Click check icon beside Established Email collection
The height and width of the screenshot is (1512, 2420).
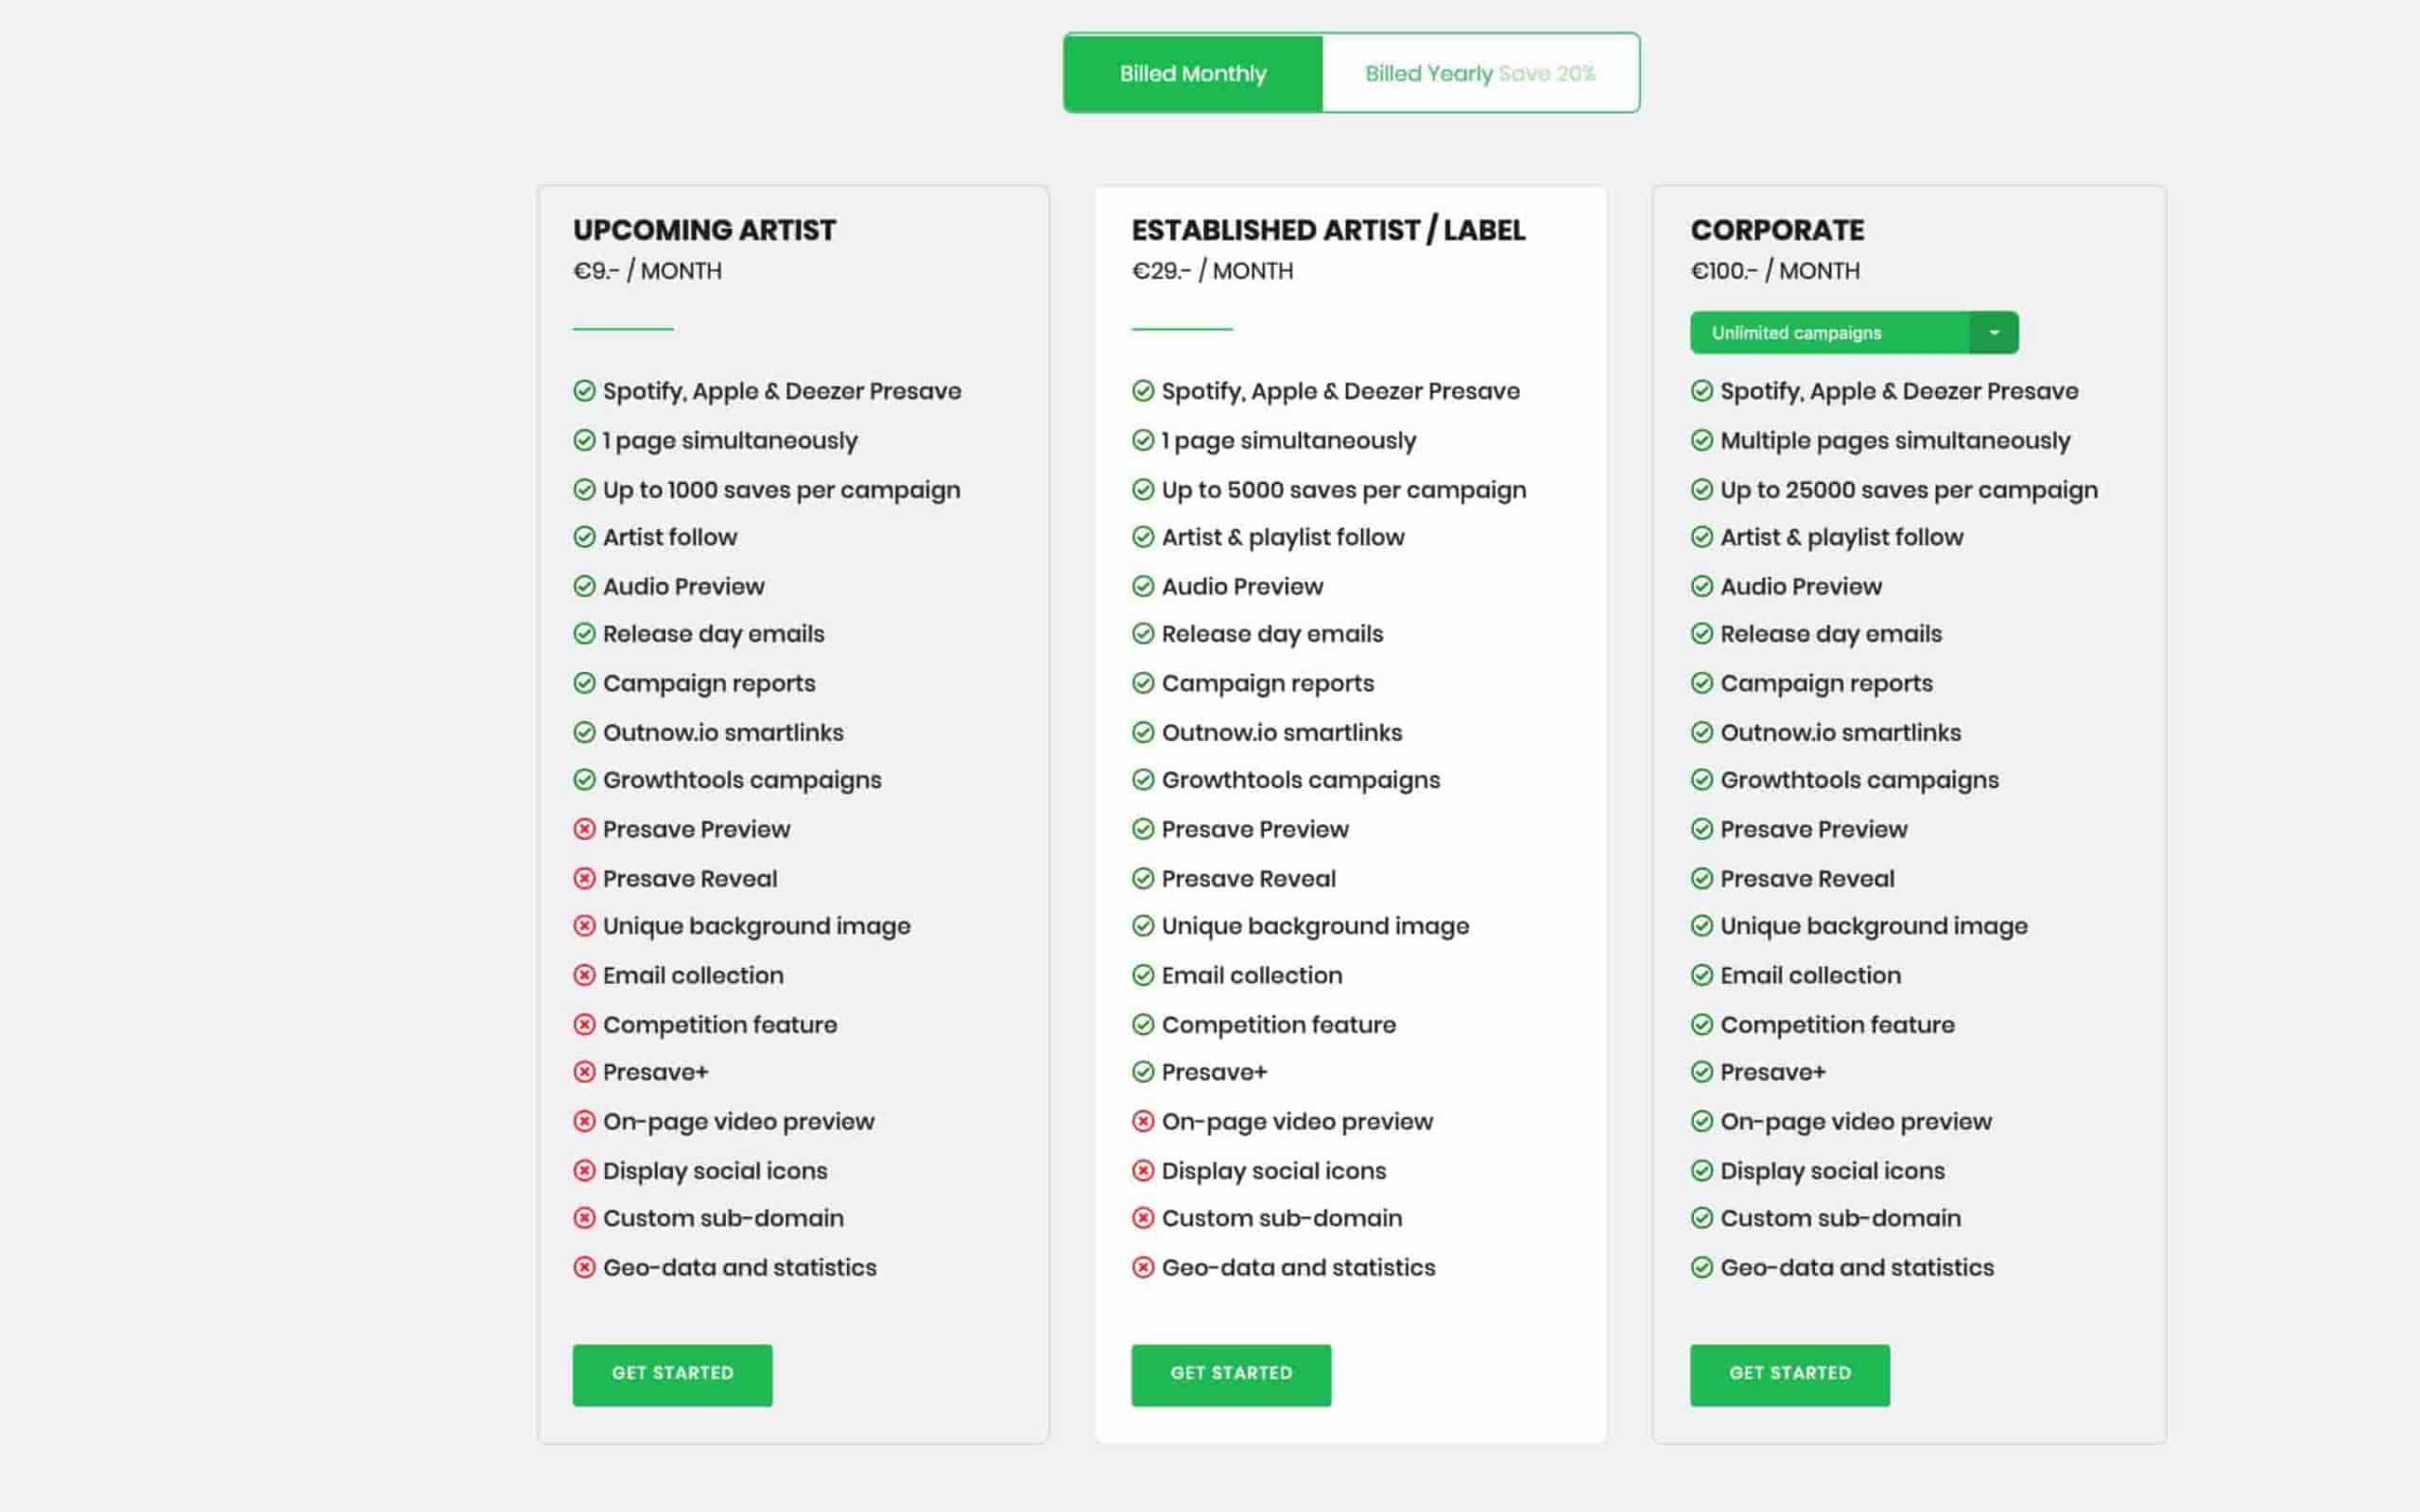tap(1142, 975)
